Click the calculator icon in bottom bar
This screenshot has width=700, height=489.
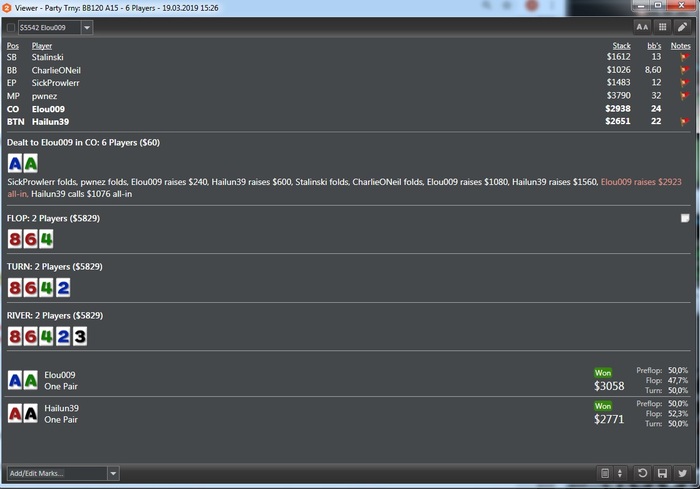tap(605, 473)
